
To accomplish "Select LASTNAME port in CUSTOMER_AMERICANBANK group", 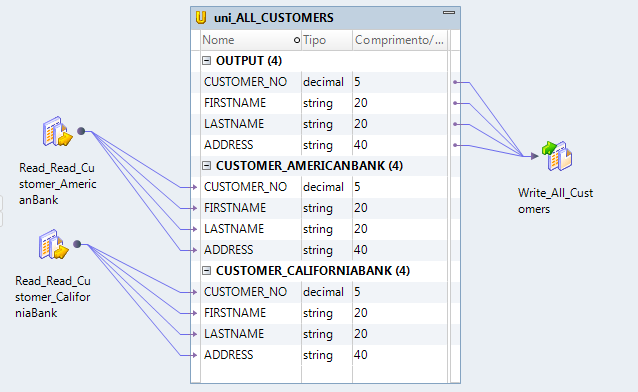I will pyautogui.click(x=234, y=229).
